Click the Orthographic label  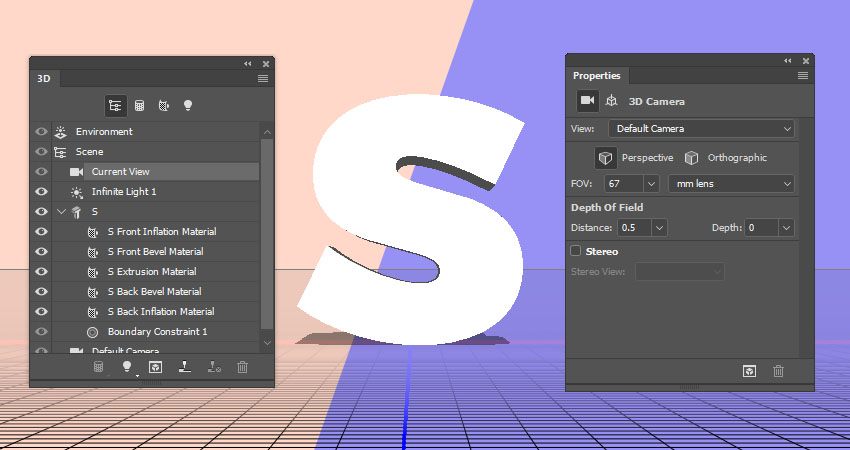point(737,158)
